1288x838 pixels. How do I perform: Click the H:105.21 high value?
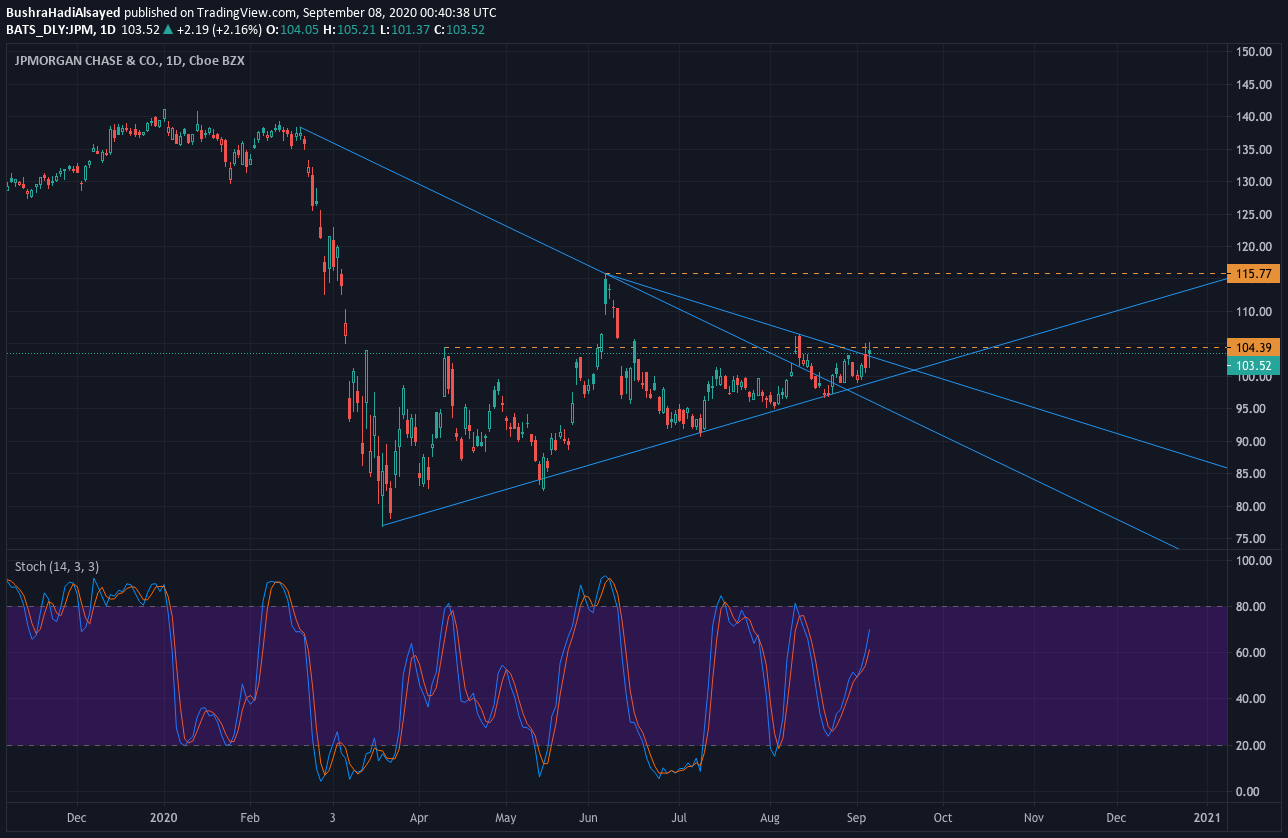[x=349, y=30]
